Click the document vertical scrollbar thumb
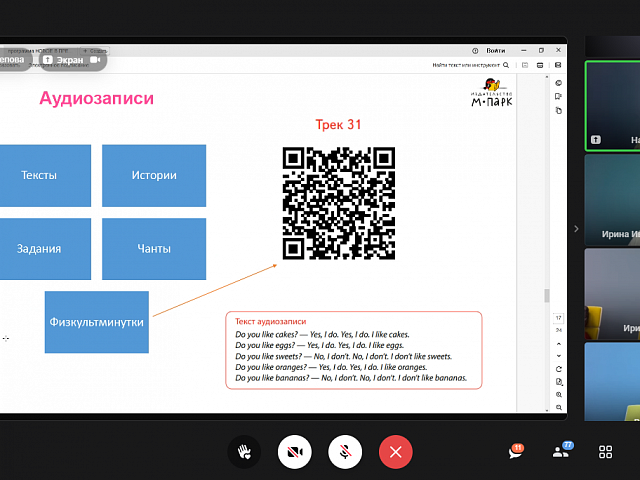Screen dimensions: 640x480 click(546, 296)
